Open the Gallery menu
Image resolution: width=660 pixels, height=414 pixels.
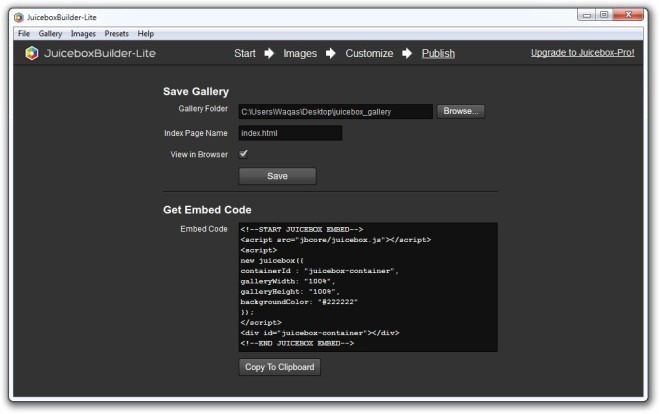50,34
